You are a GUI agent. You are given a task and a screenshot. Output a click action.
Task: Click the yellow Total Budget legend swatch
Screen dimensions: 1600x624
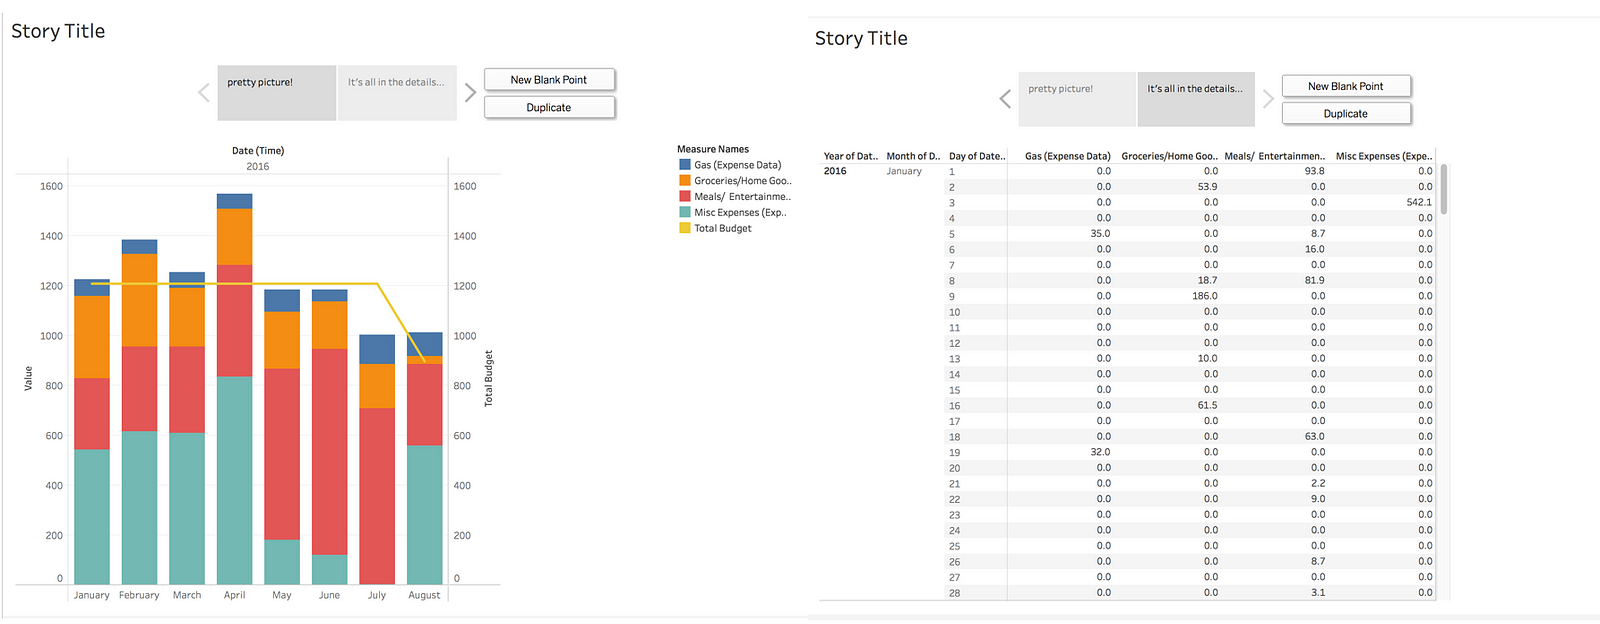tap(685, 229)
